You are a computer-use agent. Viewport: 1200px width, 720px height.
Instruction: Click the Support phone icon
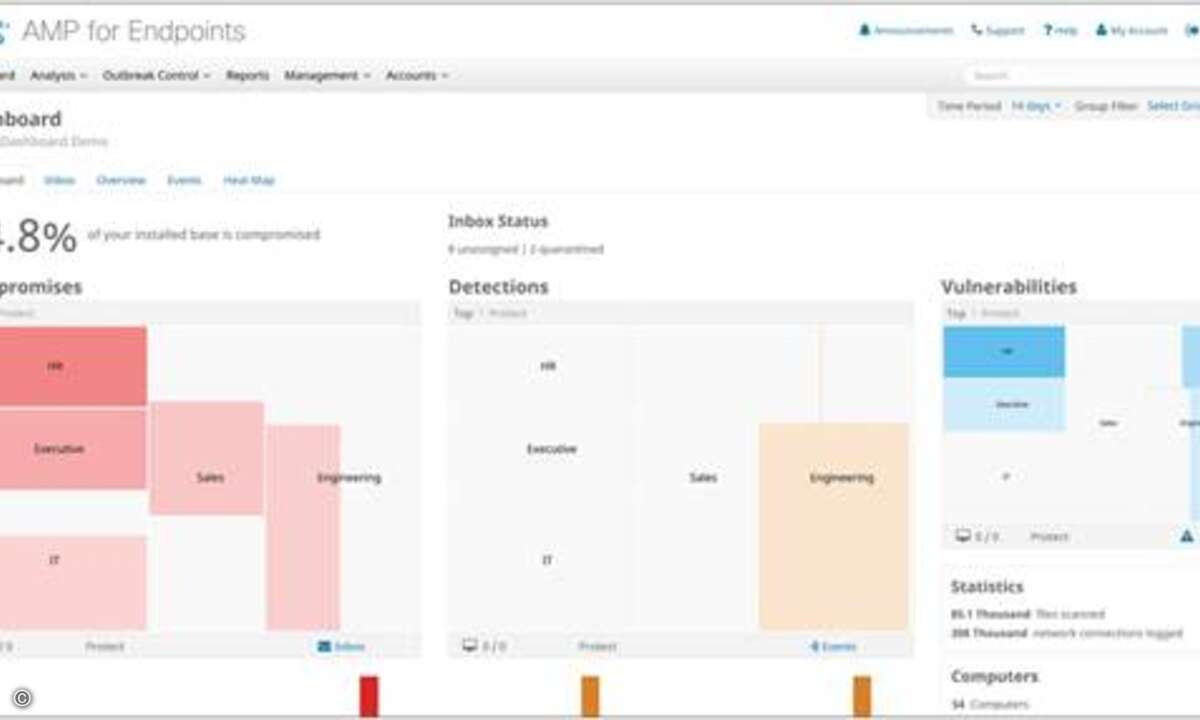coord(976,31)
